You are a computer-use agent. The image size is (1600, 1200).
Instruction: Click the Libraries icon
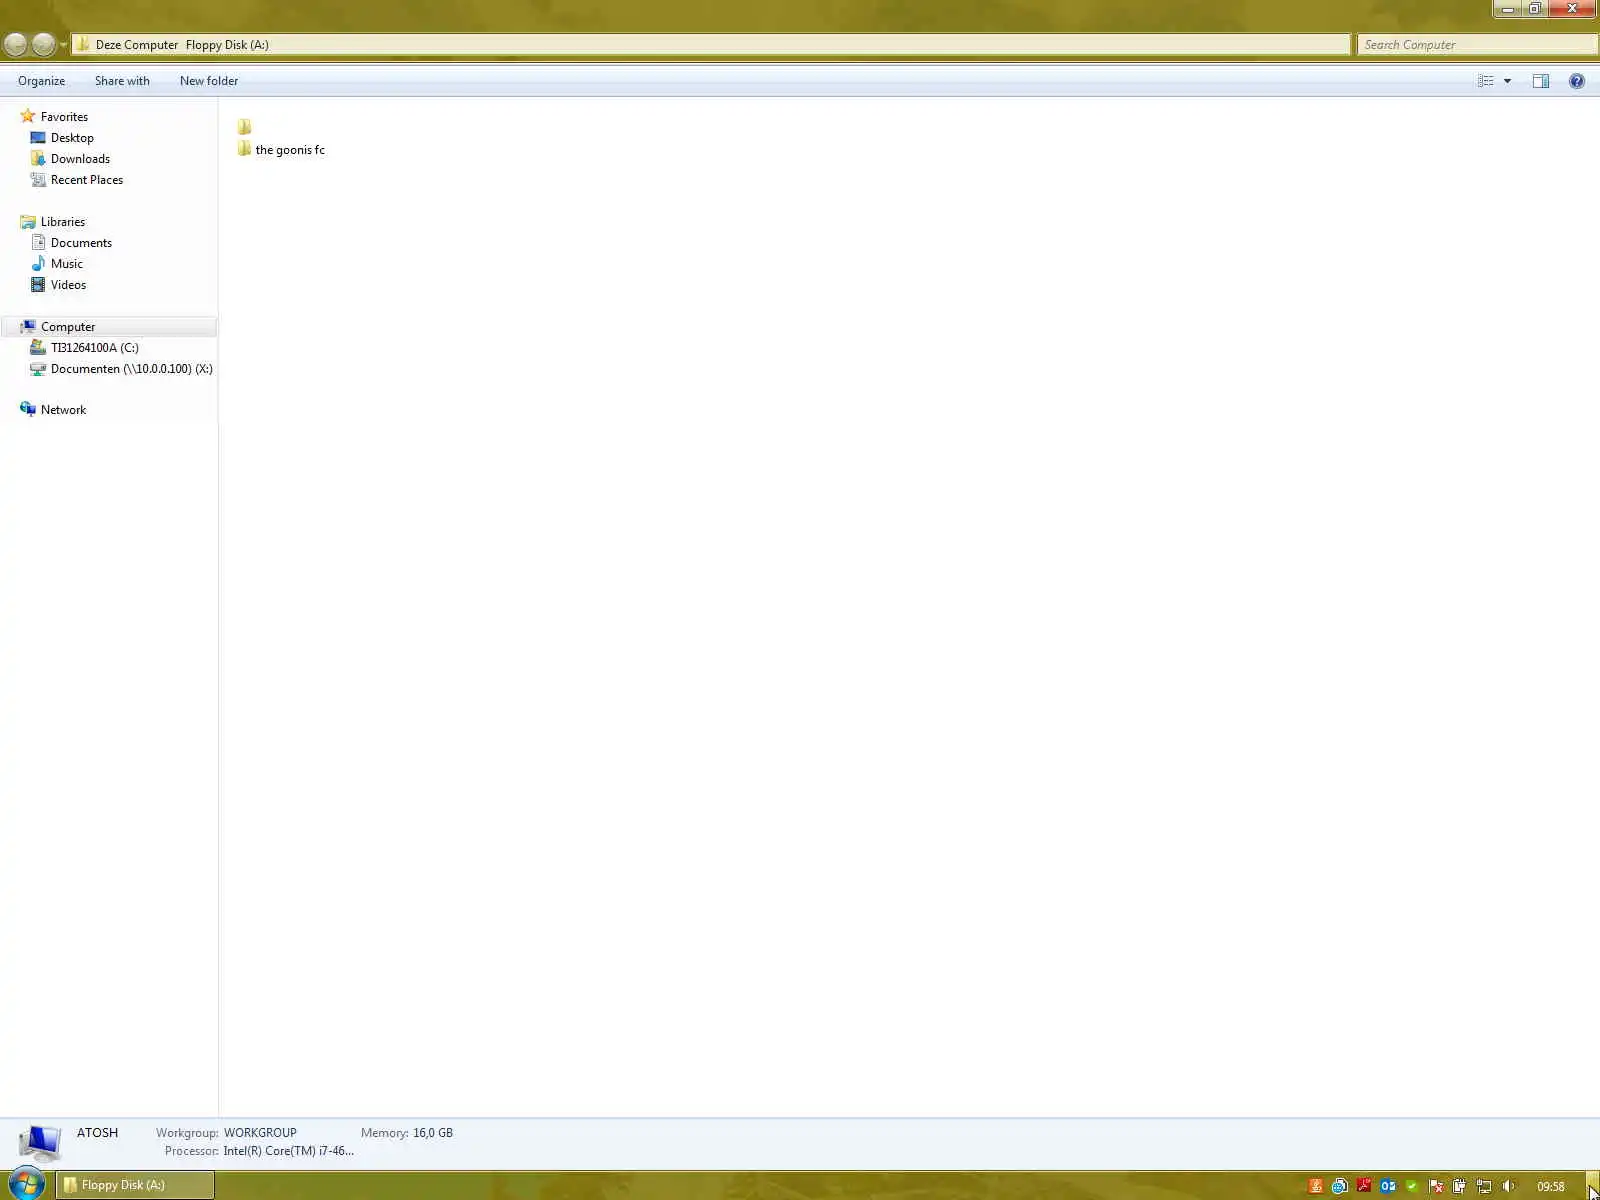click(28, 221)
